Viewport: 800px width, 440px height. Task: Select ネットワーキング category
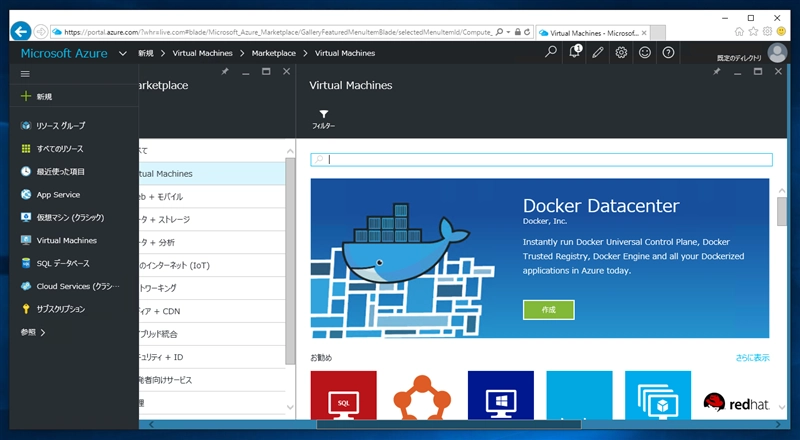pos(212,288)
